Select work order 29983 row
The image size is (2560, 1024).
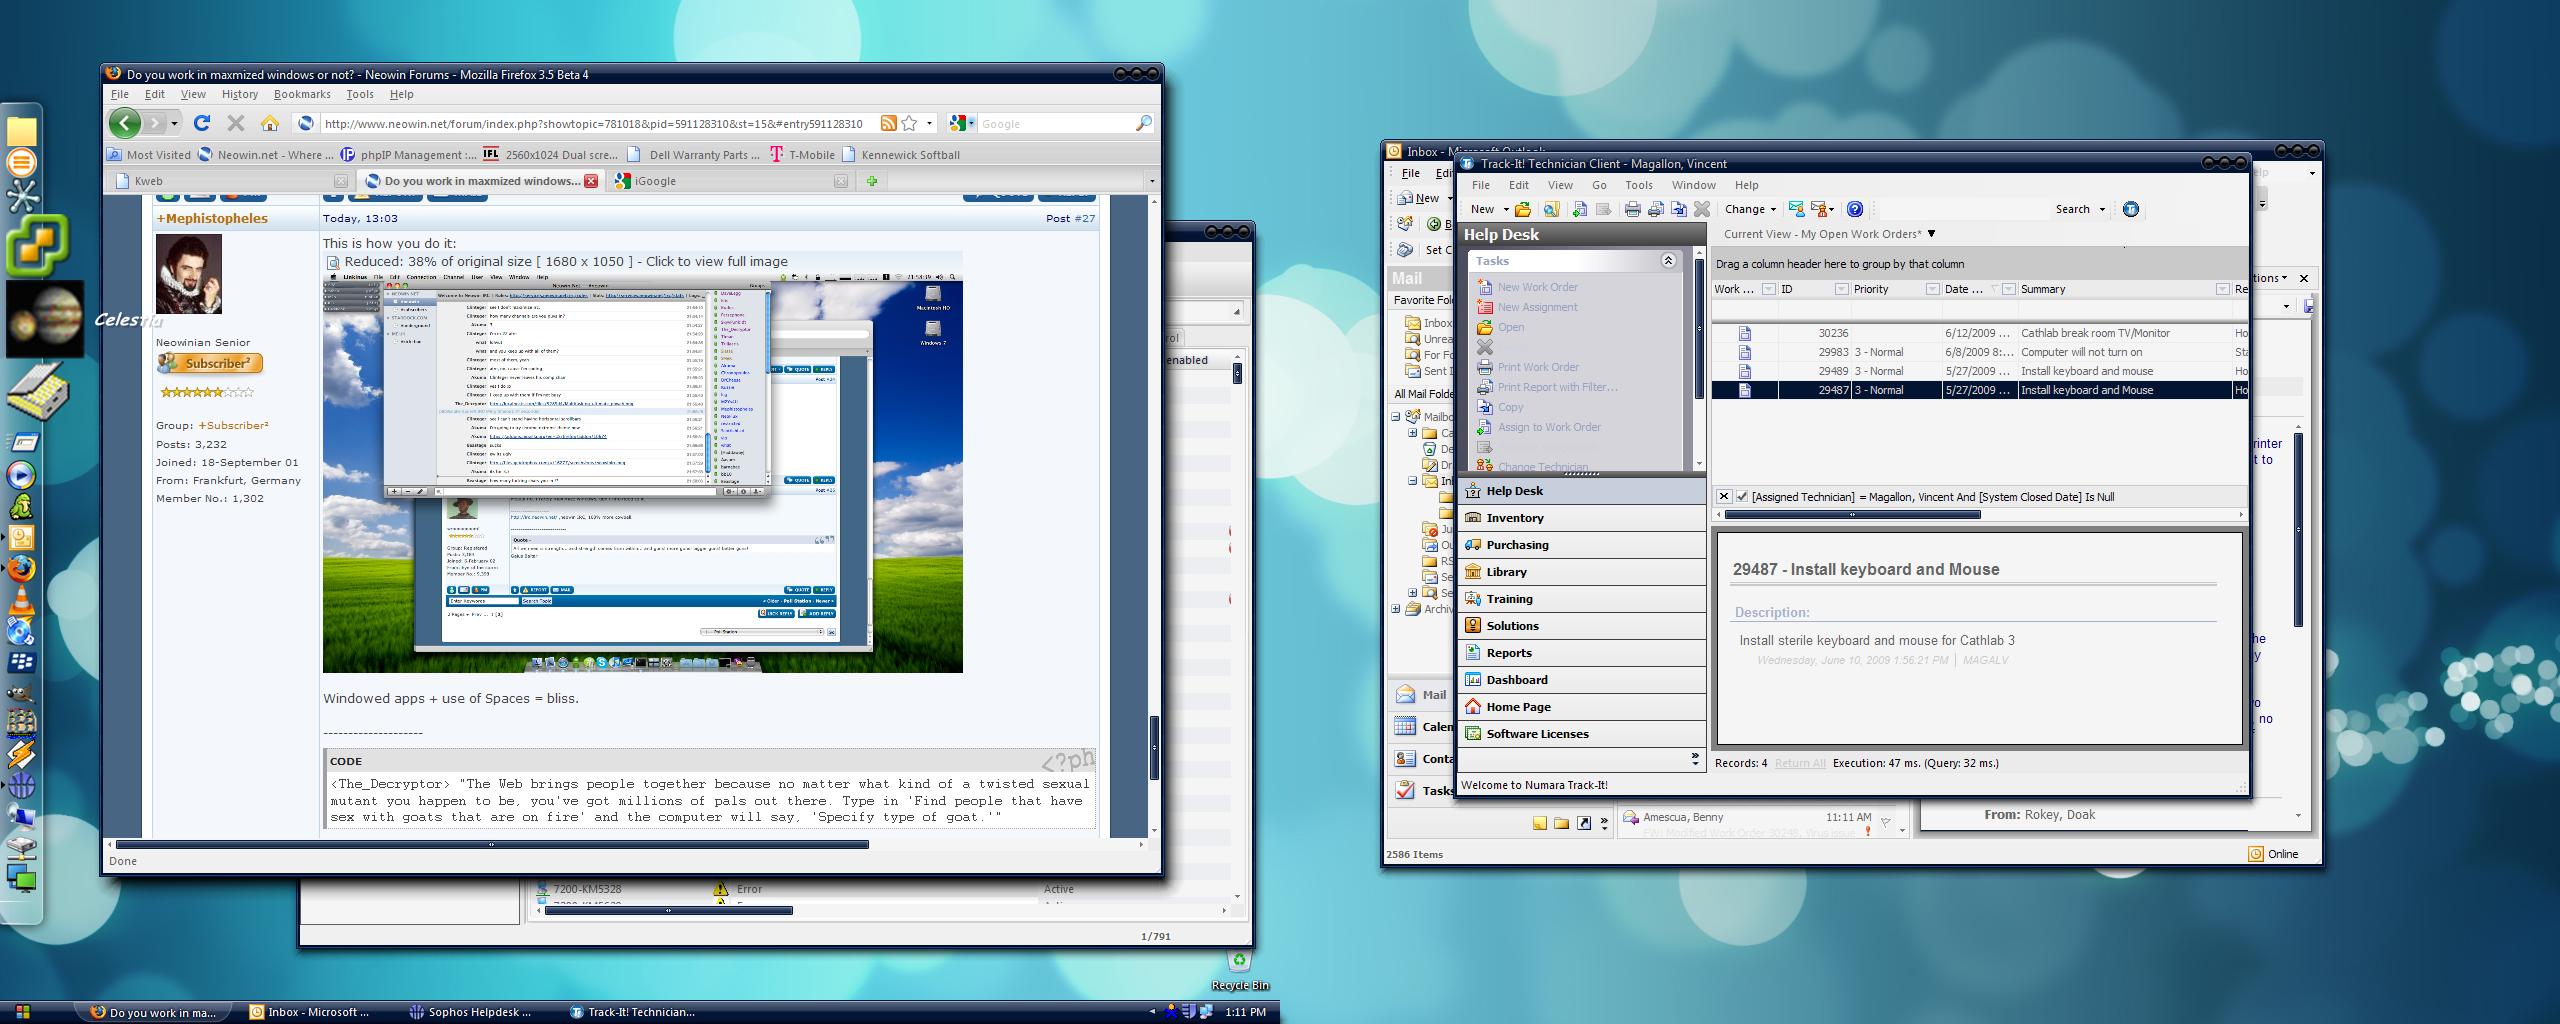1979,352
